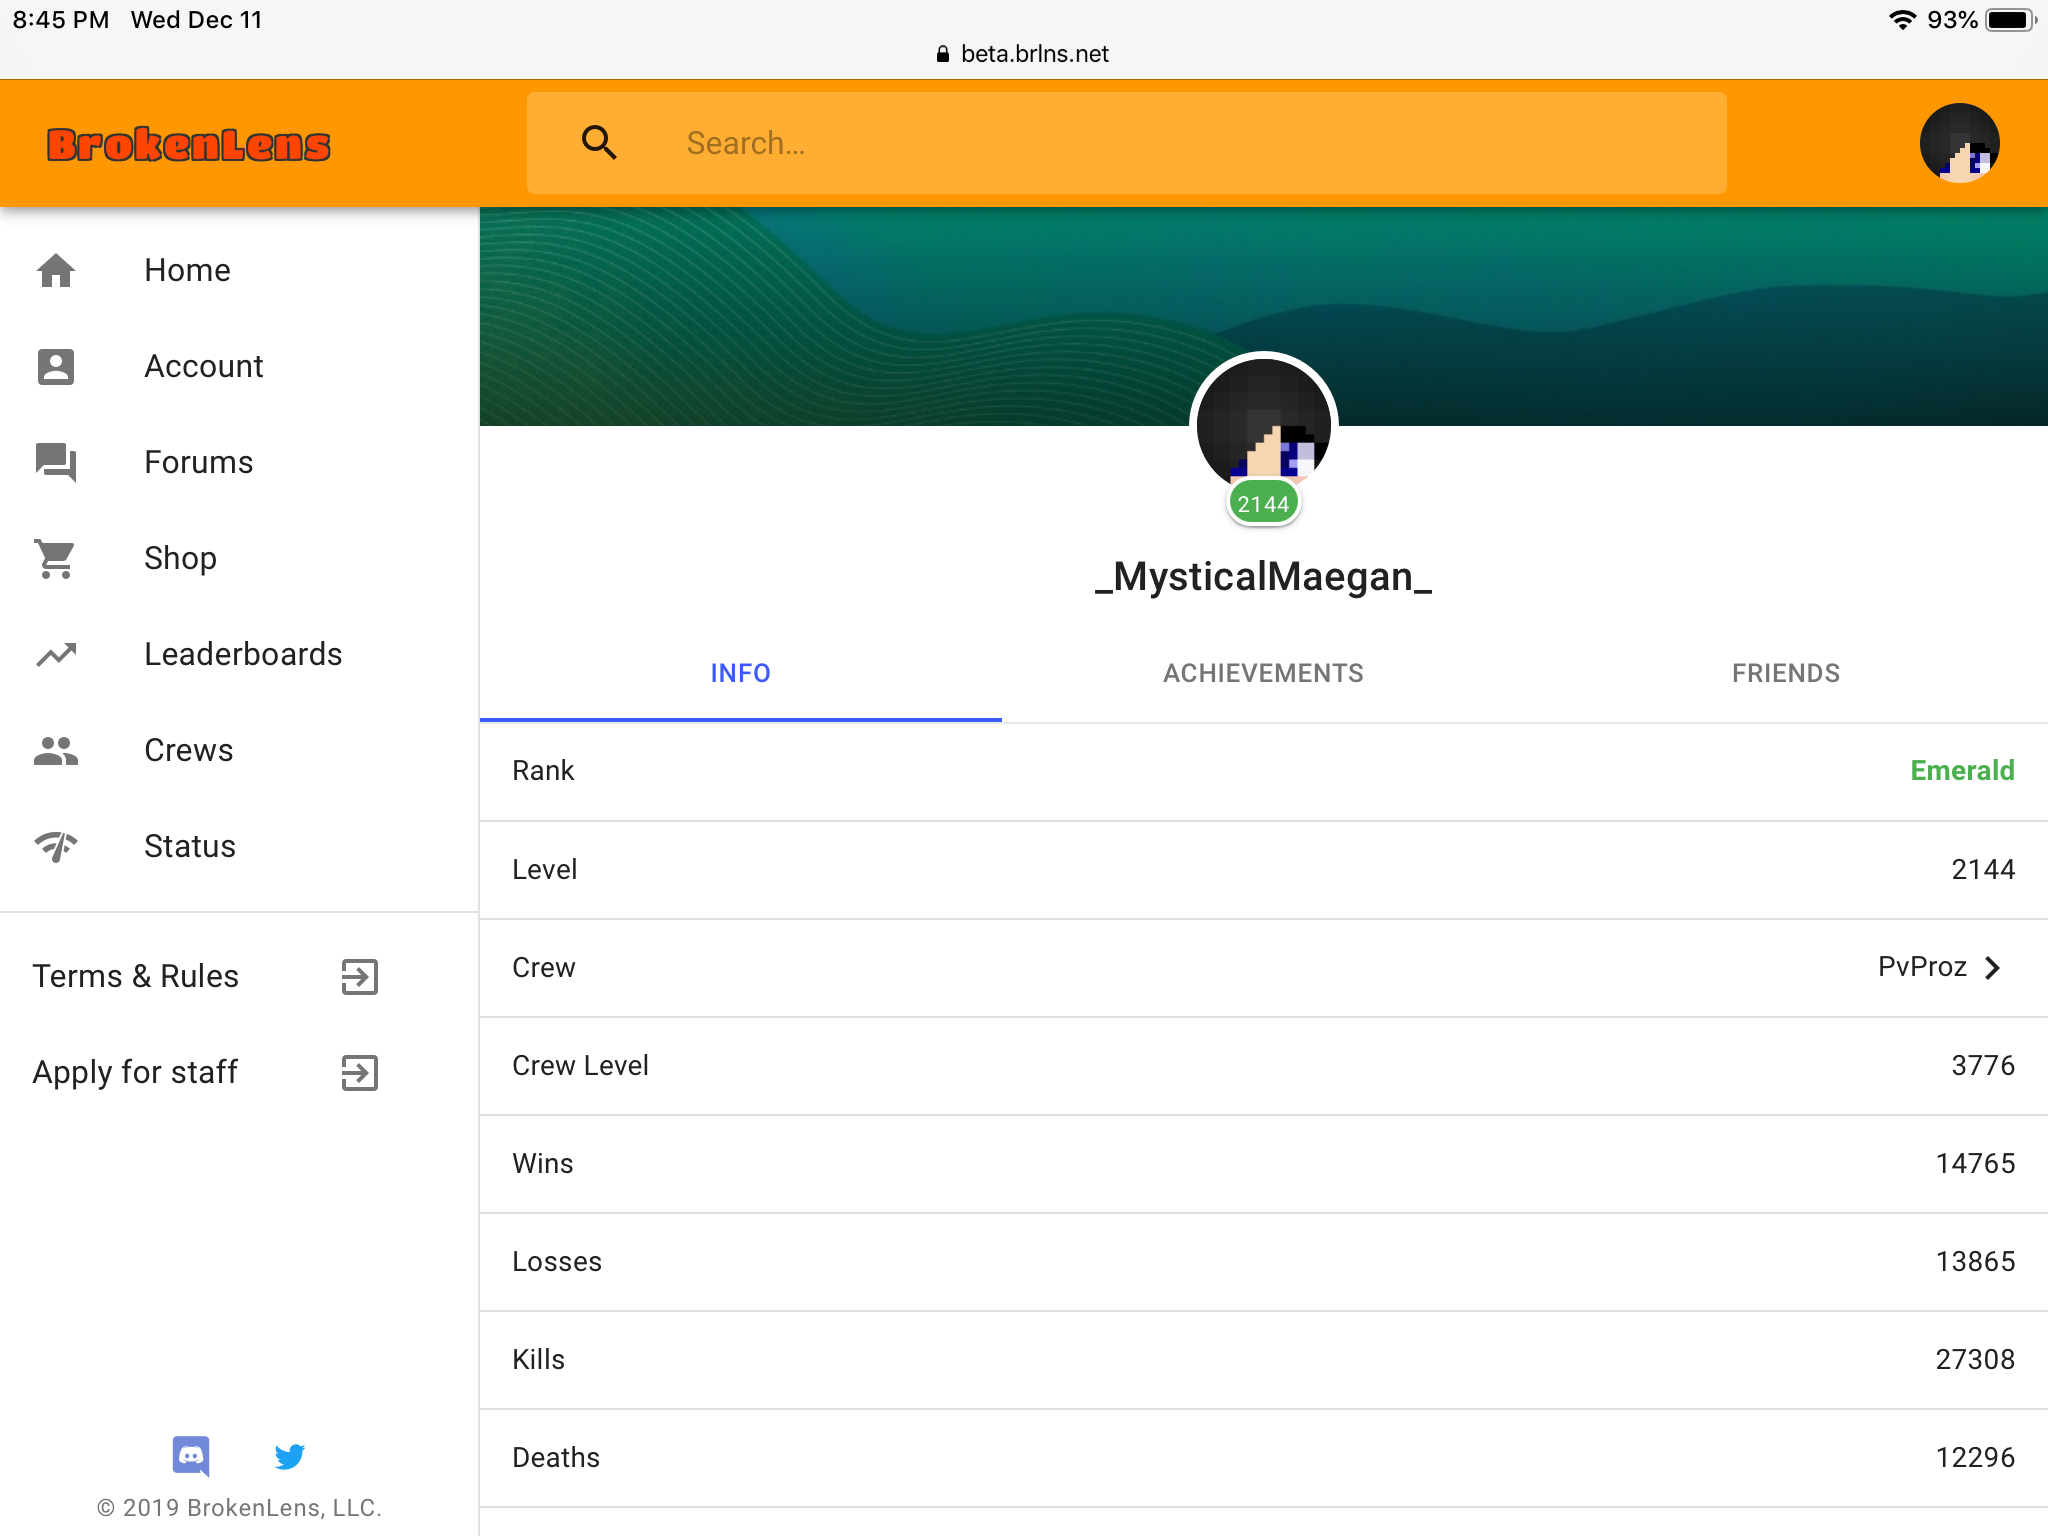Open the Home sidebar icon

pyautogui.click(x=56, y=270)
